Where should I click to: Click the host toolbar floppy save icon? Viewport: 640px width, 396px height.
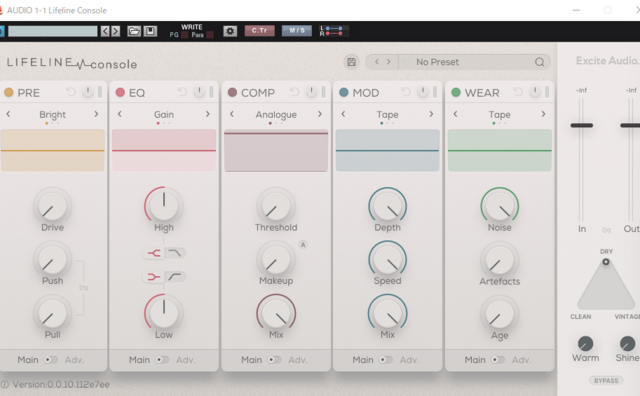pyautogui.click(x=150, y=31)
